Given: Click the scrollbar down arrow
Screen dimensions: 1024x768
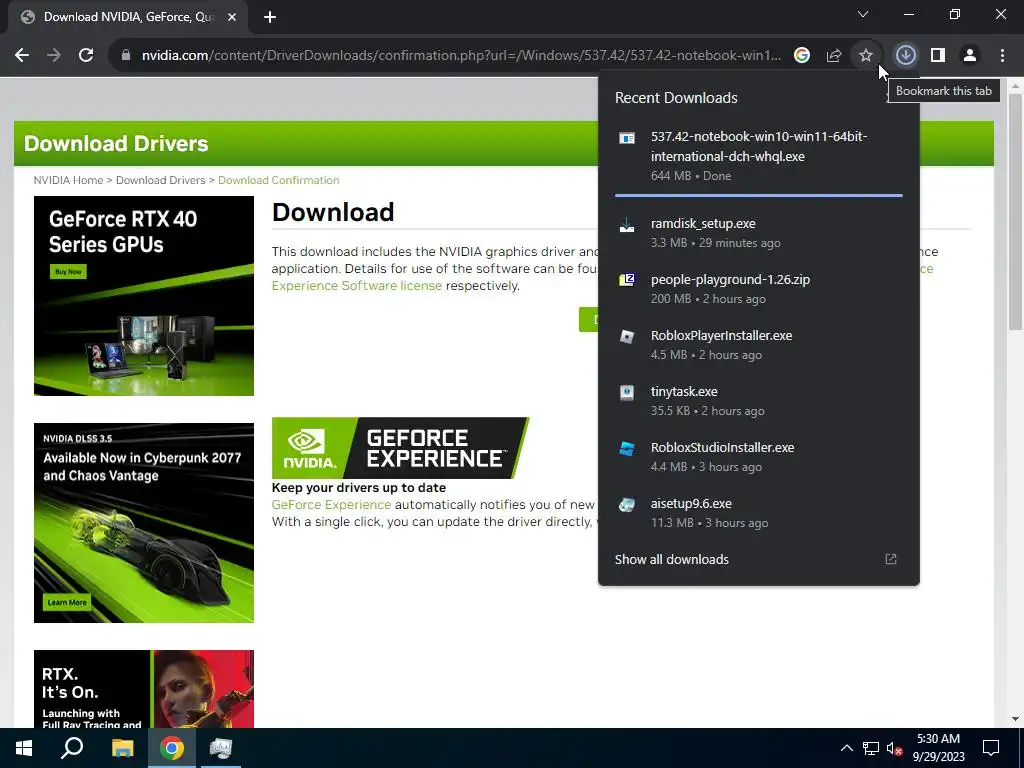Looking at the screenshot, I should (x=1016, y=720).
